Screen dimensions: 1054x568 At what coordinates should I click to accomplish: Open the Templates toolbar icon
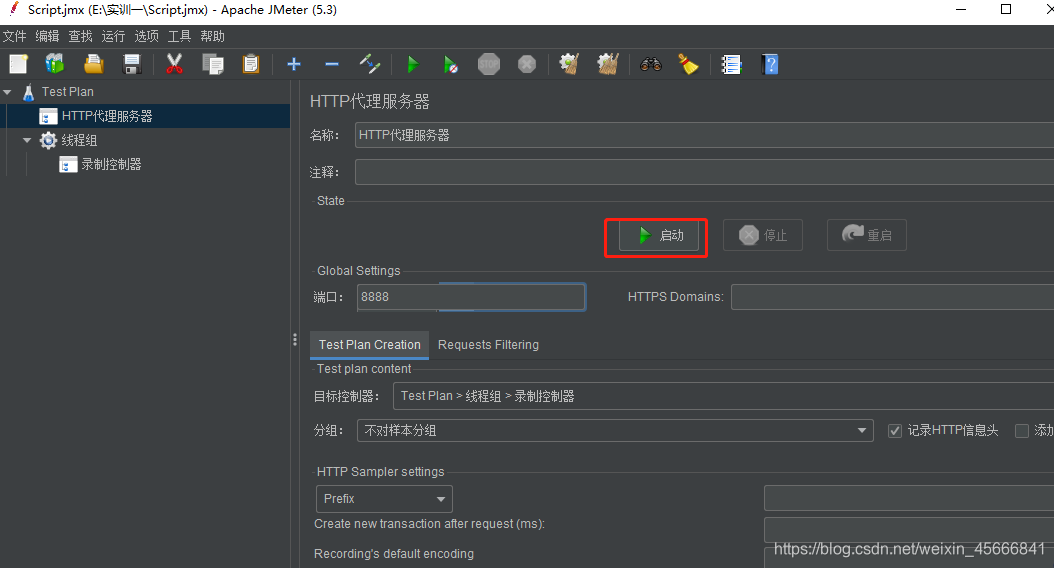click(x=55, y=65)
